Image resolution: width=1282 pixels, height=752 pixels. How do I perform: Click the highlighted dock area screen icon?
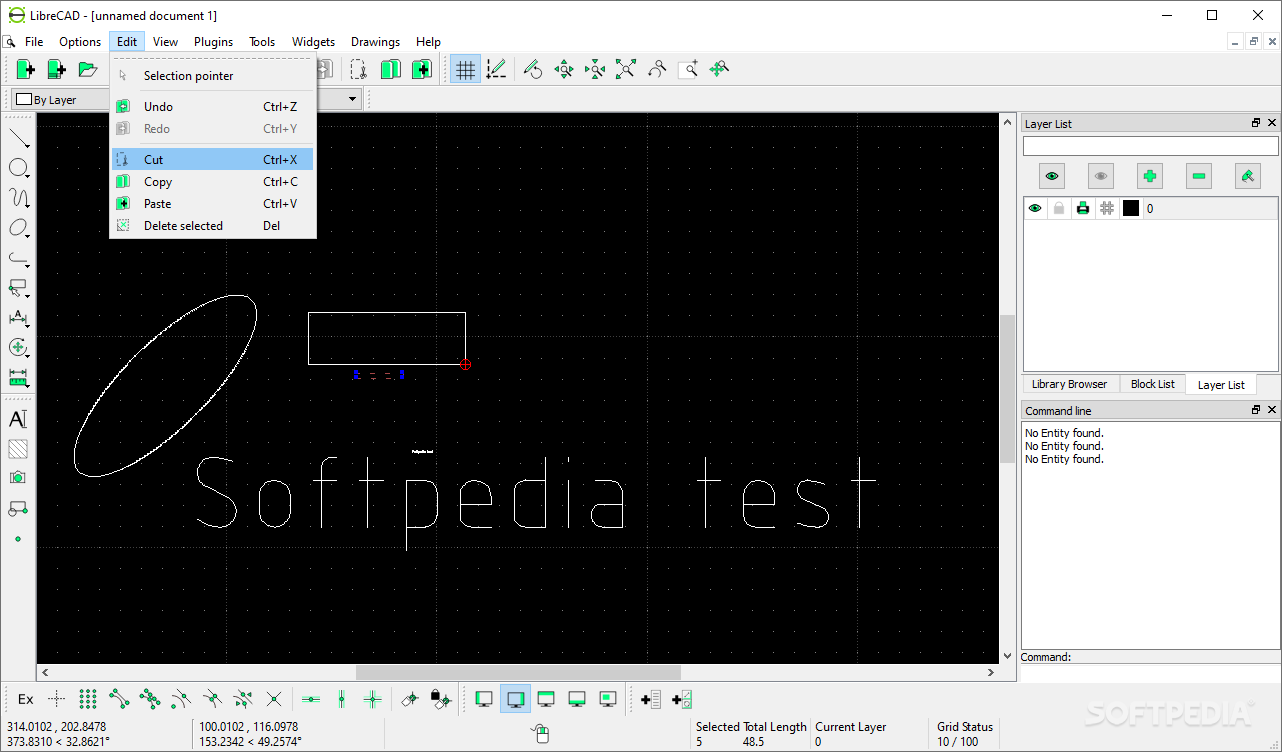pyautogui.click(x=516, y=699)
